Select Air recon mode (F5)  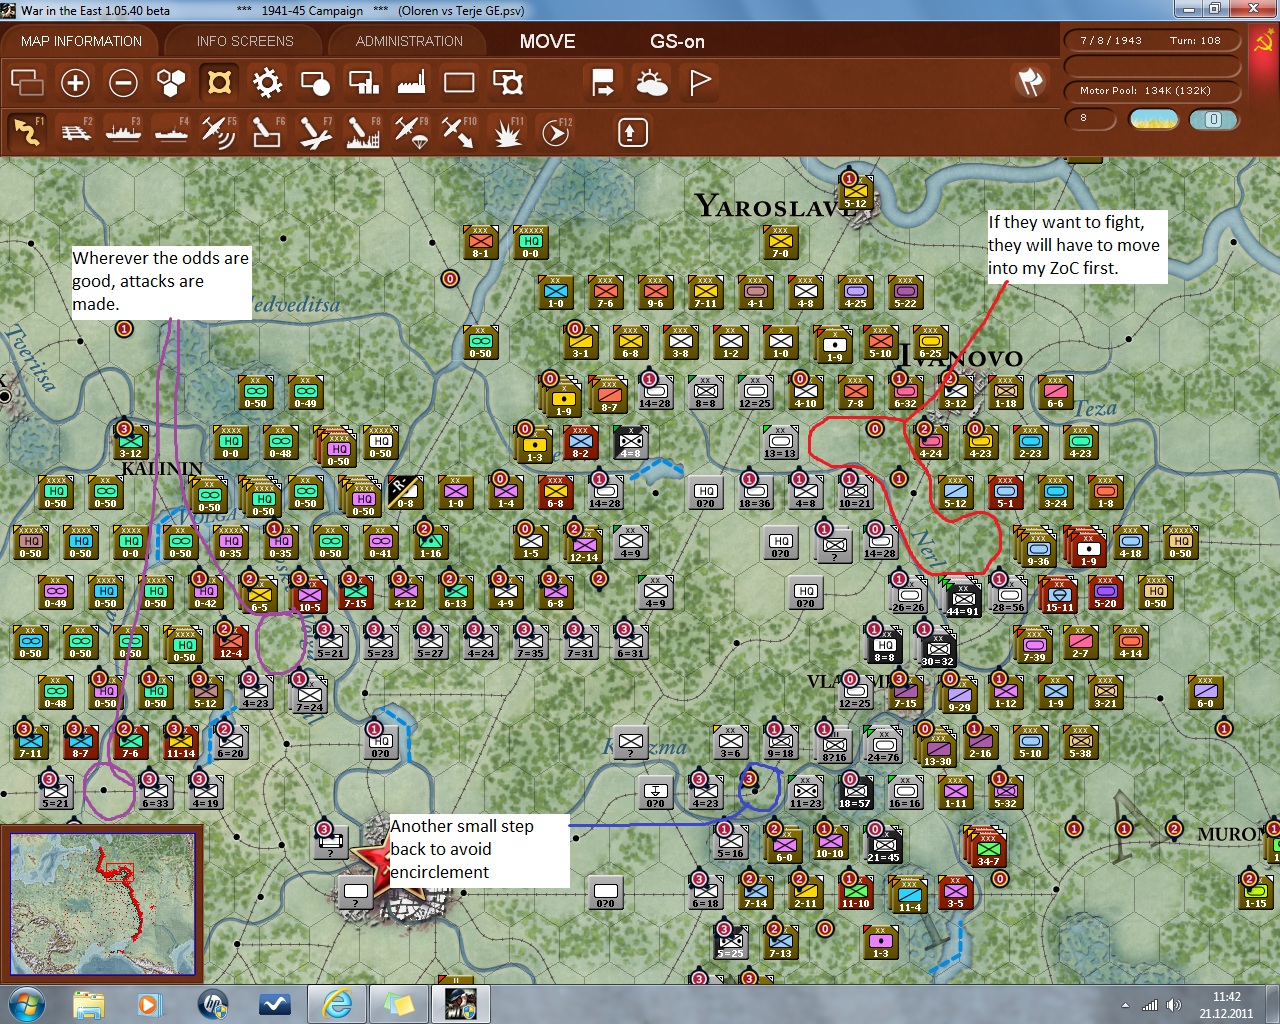point(219,131)
